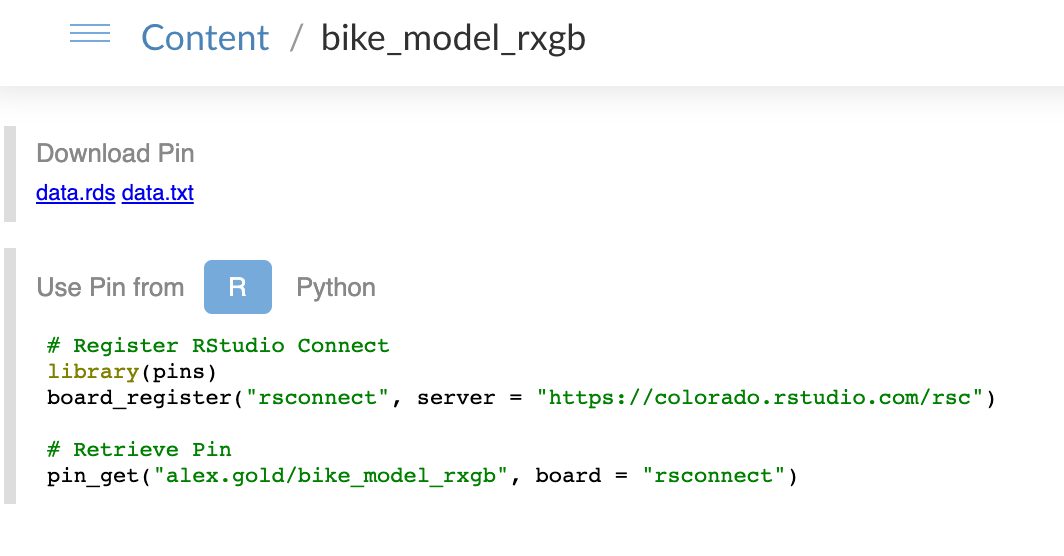
Task: Click the pin_get function name
Action: (x=93, y=477)
